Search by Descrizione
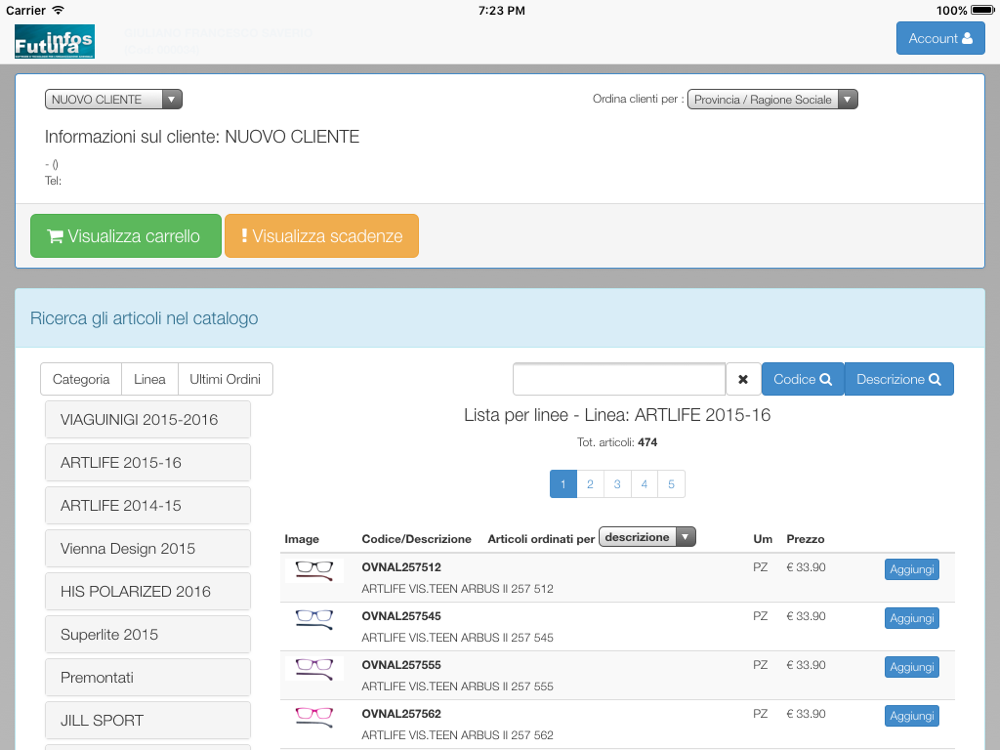 (x=899, y=379)
